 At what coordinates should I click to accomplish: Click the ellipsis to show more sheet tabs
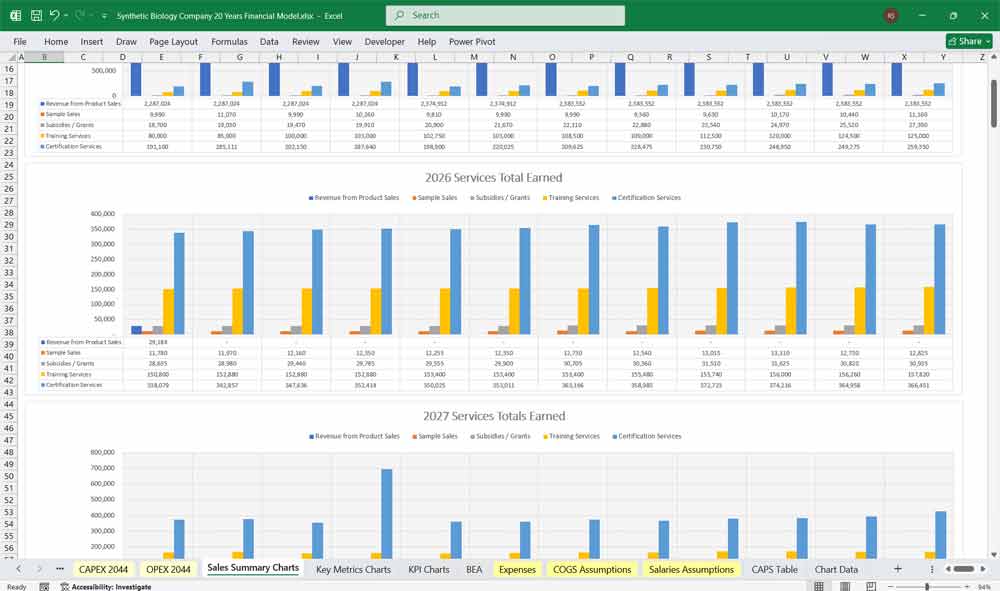(59, 568)
